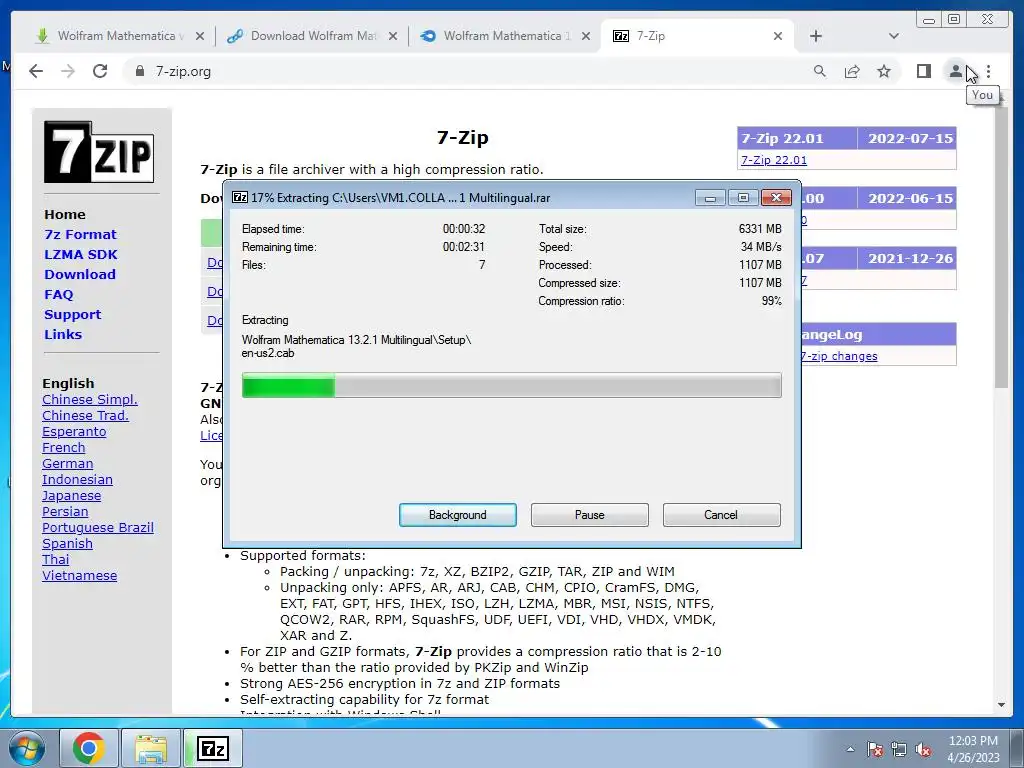Go to the Download page link
This screenshot has width=1024, height=768.
coord(80,274)
